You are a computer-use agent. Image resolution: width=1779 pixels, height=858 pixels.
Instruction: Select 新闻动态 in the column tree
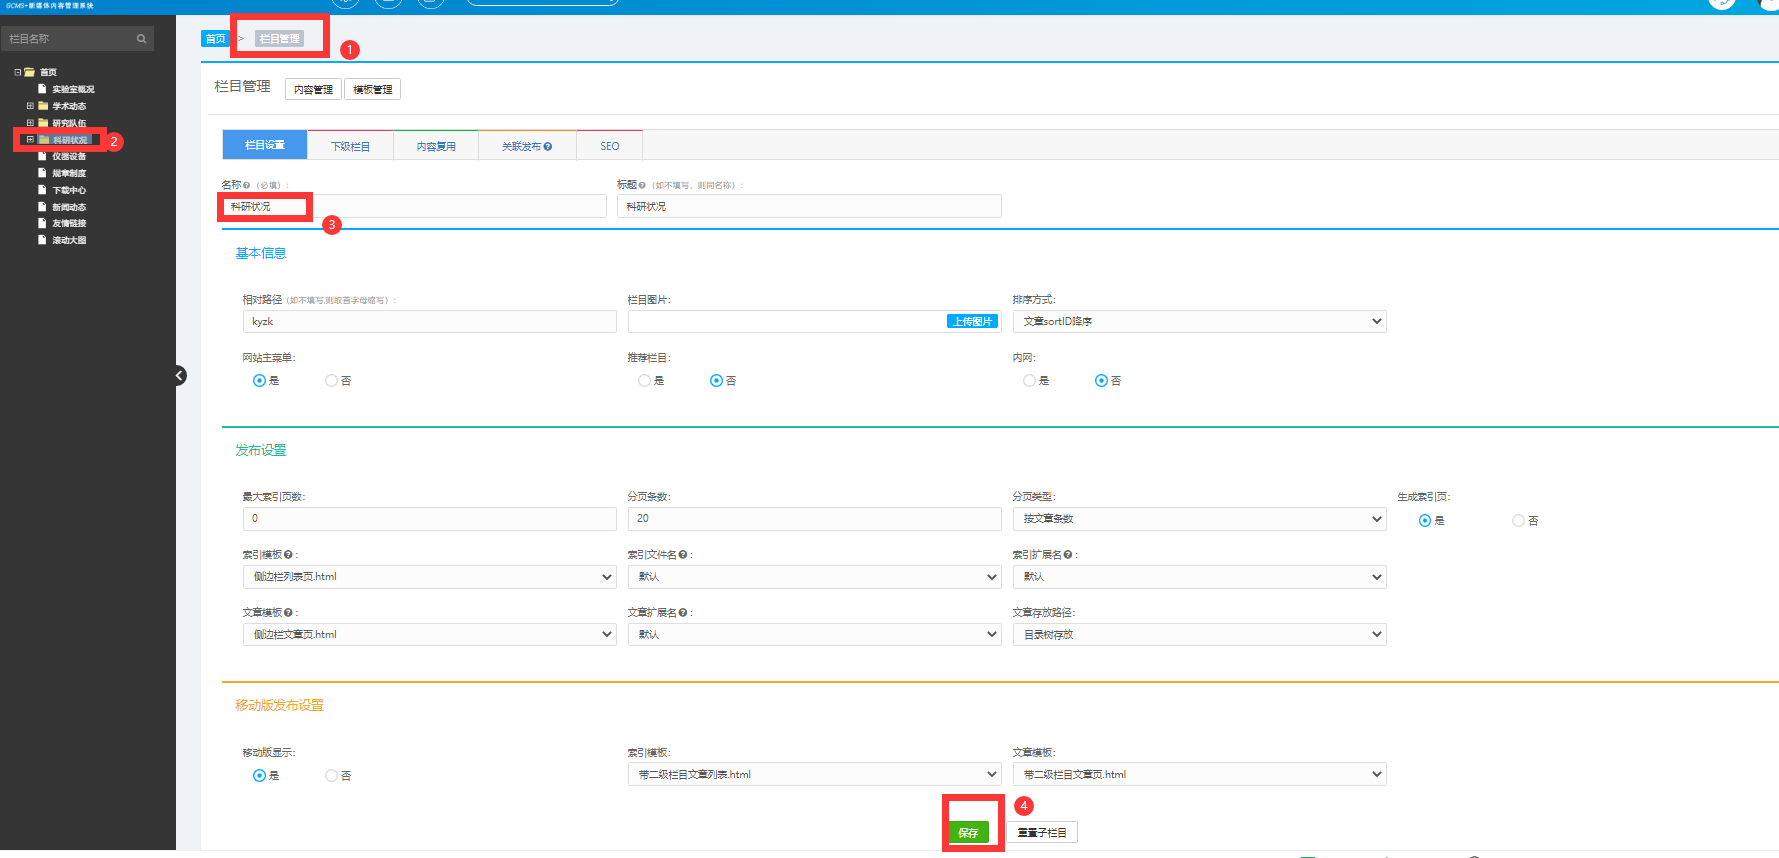69,207
